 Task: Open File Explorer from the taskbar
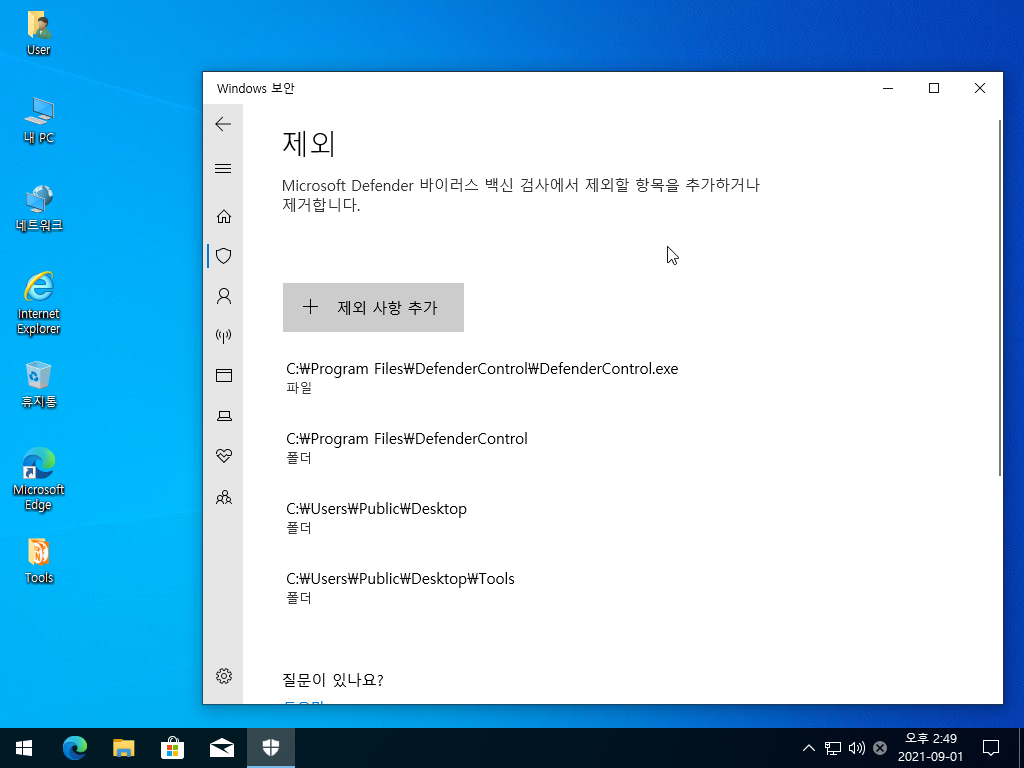point(123,748)
